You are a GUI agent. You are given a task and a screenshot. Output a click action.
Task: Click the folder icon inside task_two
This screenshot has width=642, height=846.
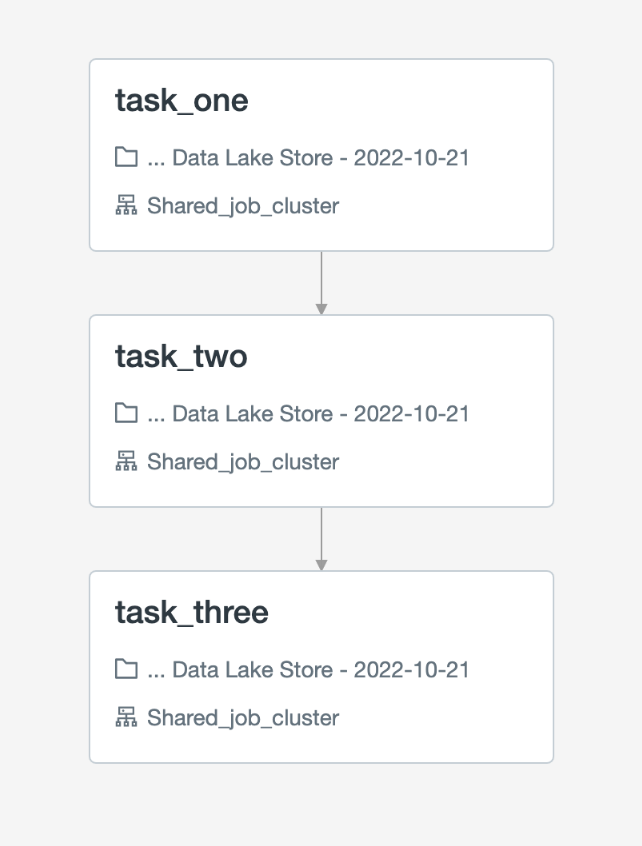pos(125,413)
